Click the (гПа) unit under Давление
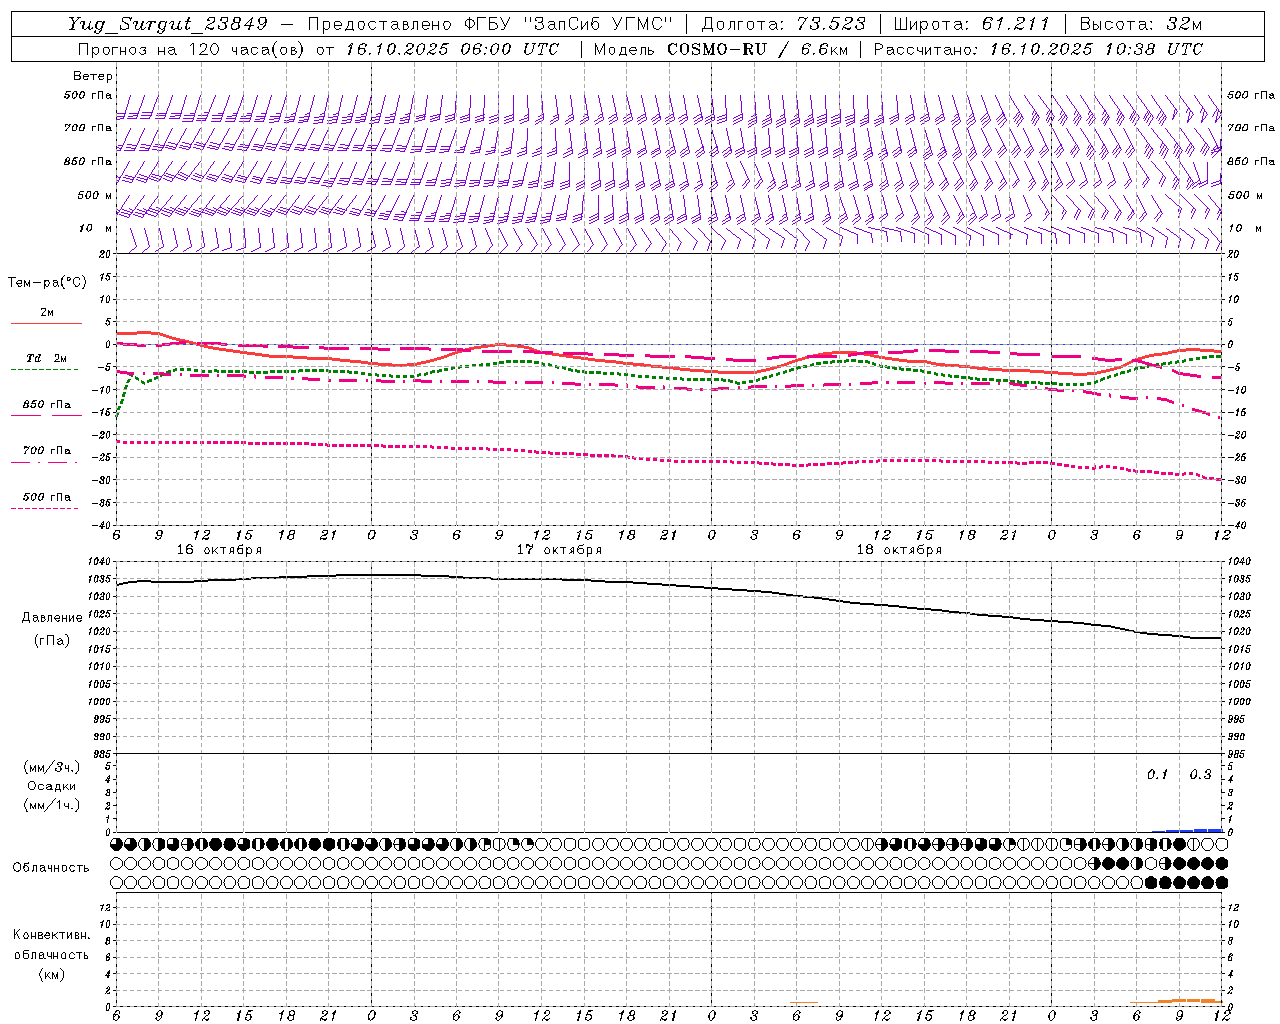The height and width of the screenshot is (1024, 1280). pos(52,640)
